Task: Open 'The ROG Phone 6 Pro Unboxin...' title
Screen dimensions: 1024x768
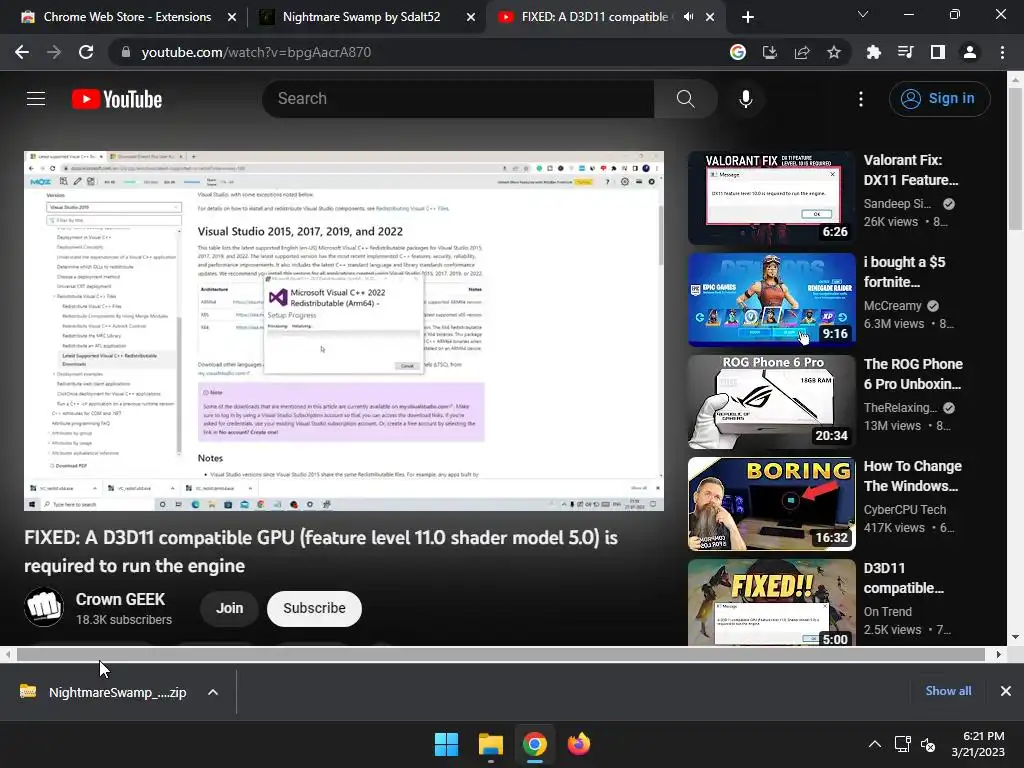Action: coord(913,374)
